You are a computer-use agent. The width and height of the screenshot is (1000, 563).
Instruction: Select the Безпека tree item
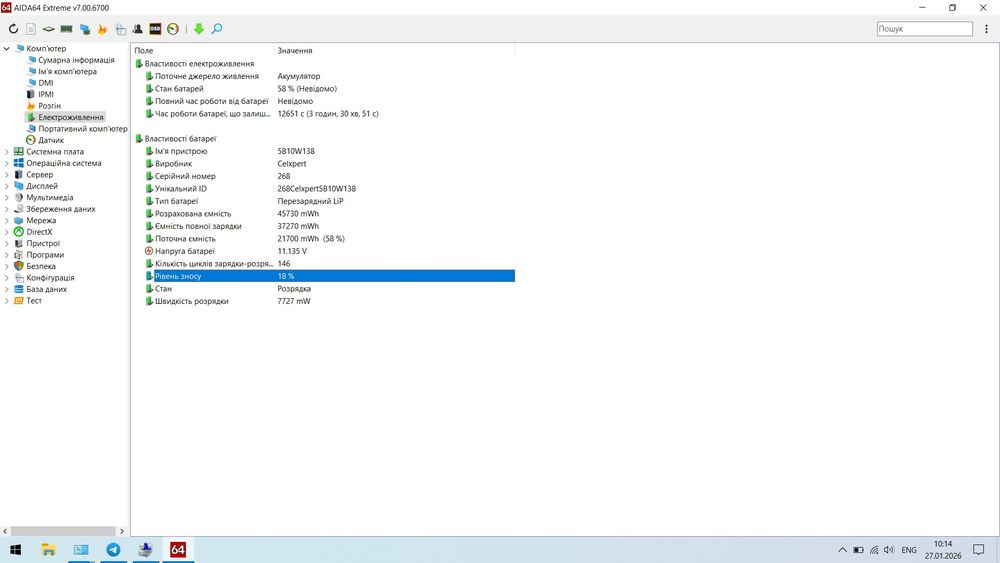click(x=41, y=267)
